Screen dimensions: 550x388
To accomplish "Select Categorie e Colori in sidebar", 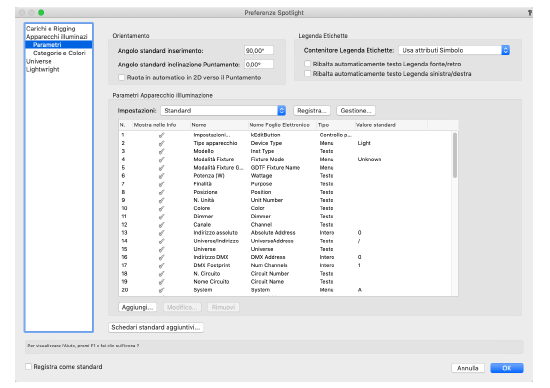I will [x=59, y=53].
